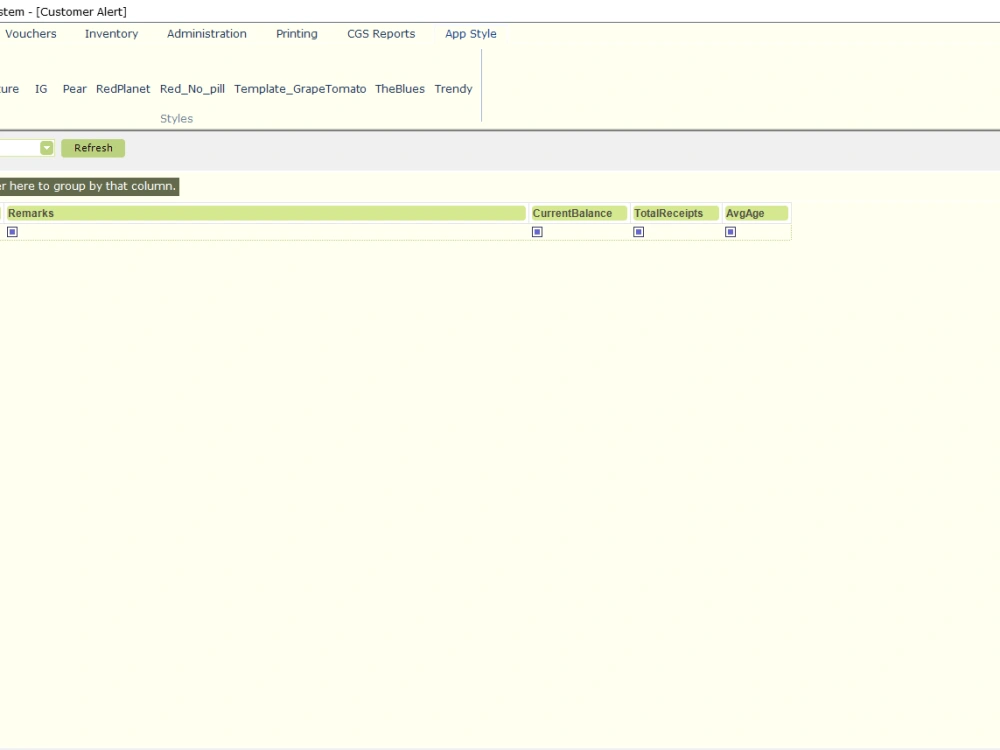This screenshot has height=750, width=1000.
Task: Apply the IG style
Action: 41,89
